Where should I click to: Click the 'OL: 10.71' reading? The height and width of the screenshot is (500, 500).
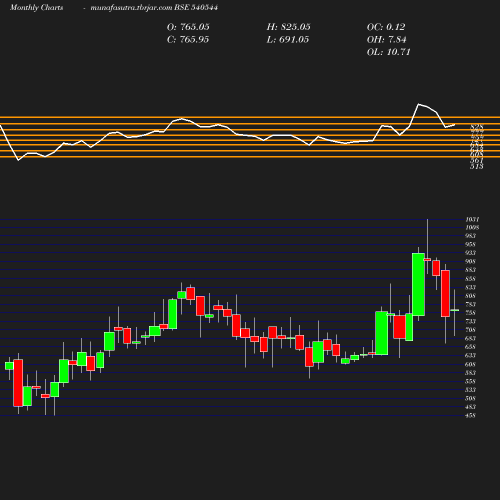pos(388,52)
